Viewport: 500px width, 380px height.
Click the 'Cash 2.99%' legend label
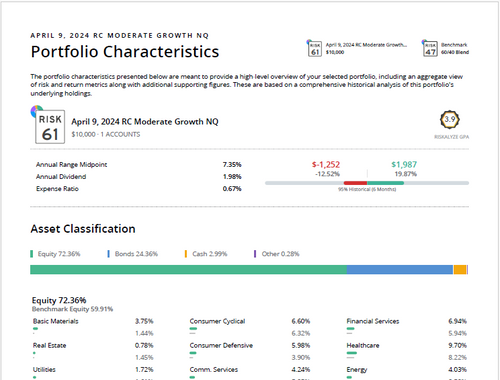[210, 254]
